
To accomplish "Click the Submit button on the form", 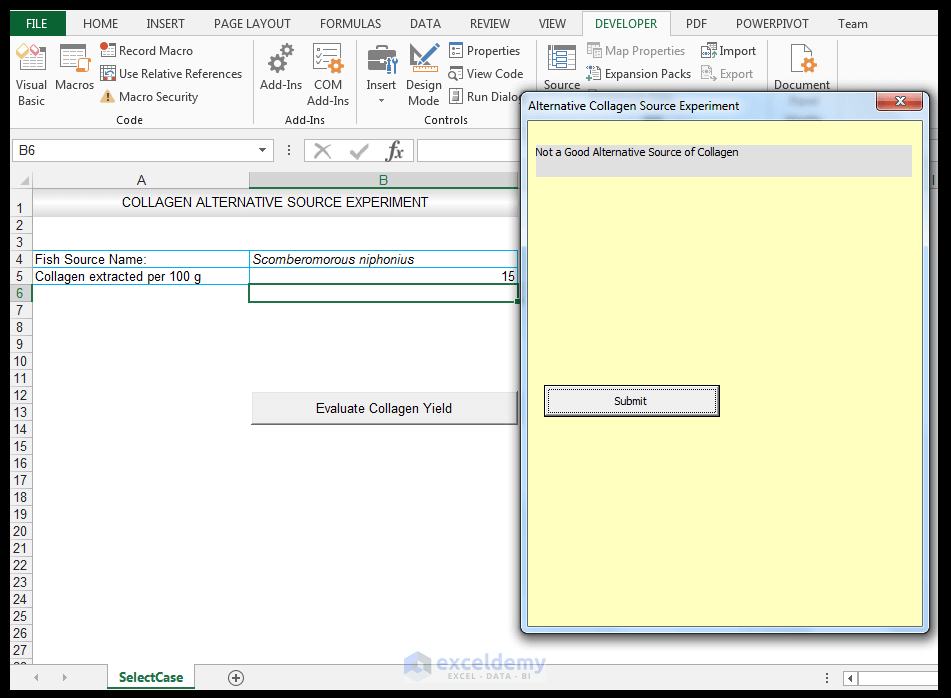I will pyautogui.click(x=631, y=400).
